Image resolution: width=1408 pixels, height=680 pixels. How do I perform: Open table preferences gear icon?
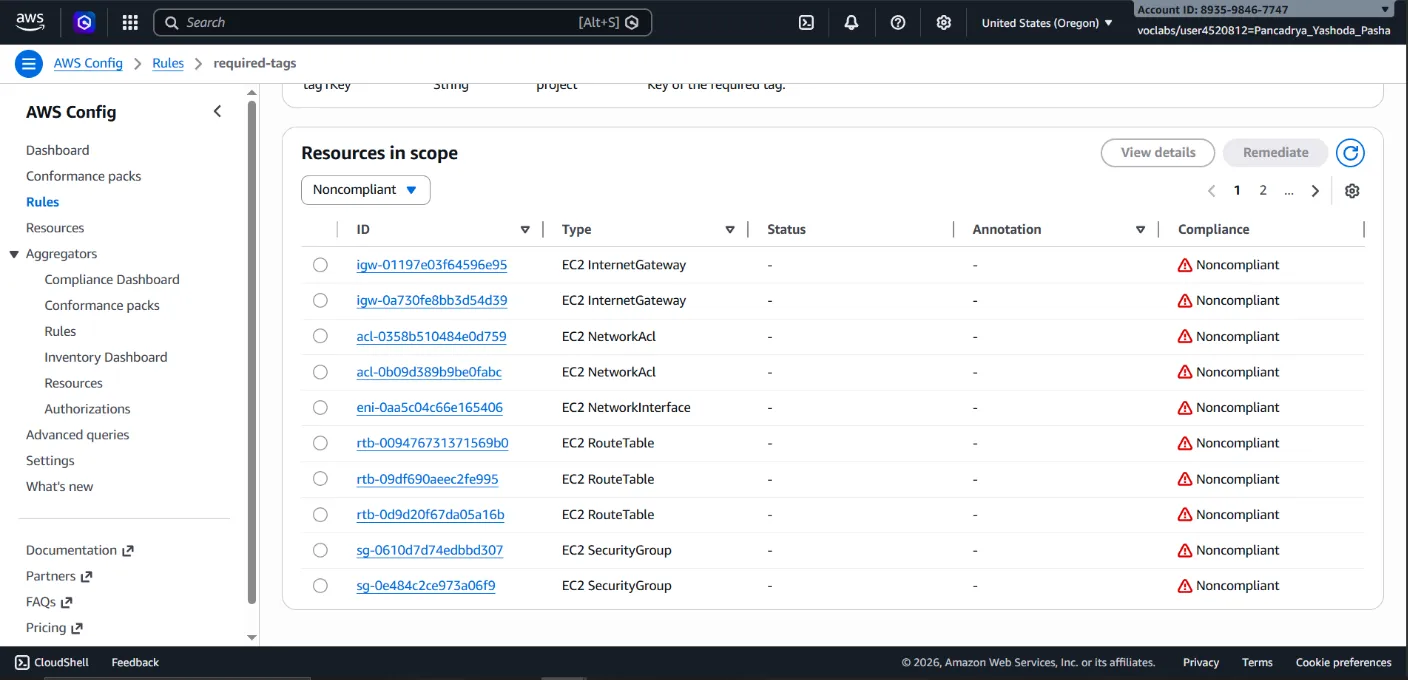click(1352, 191)
